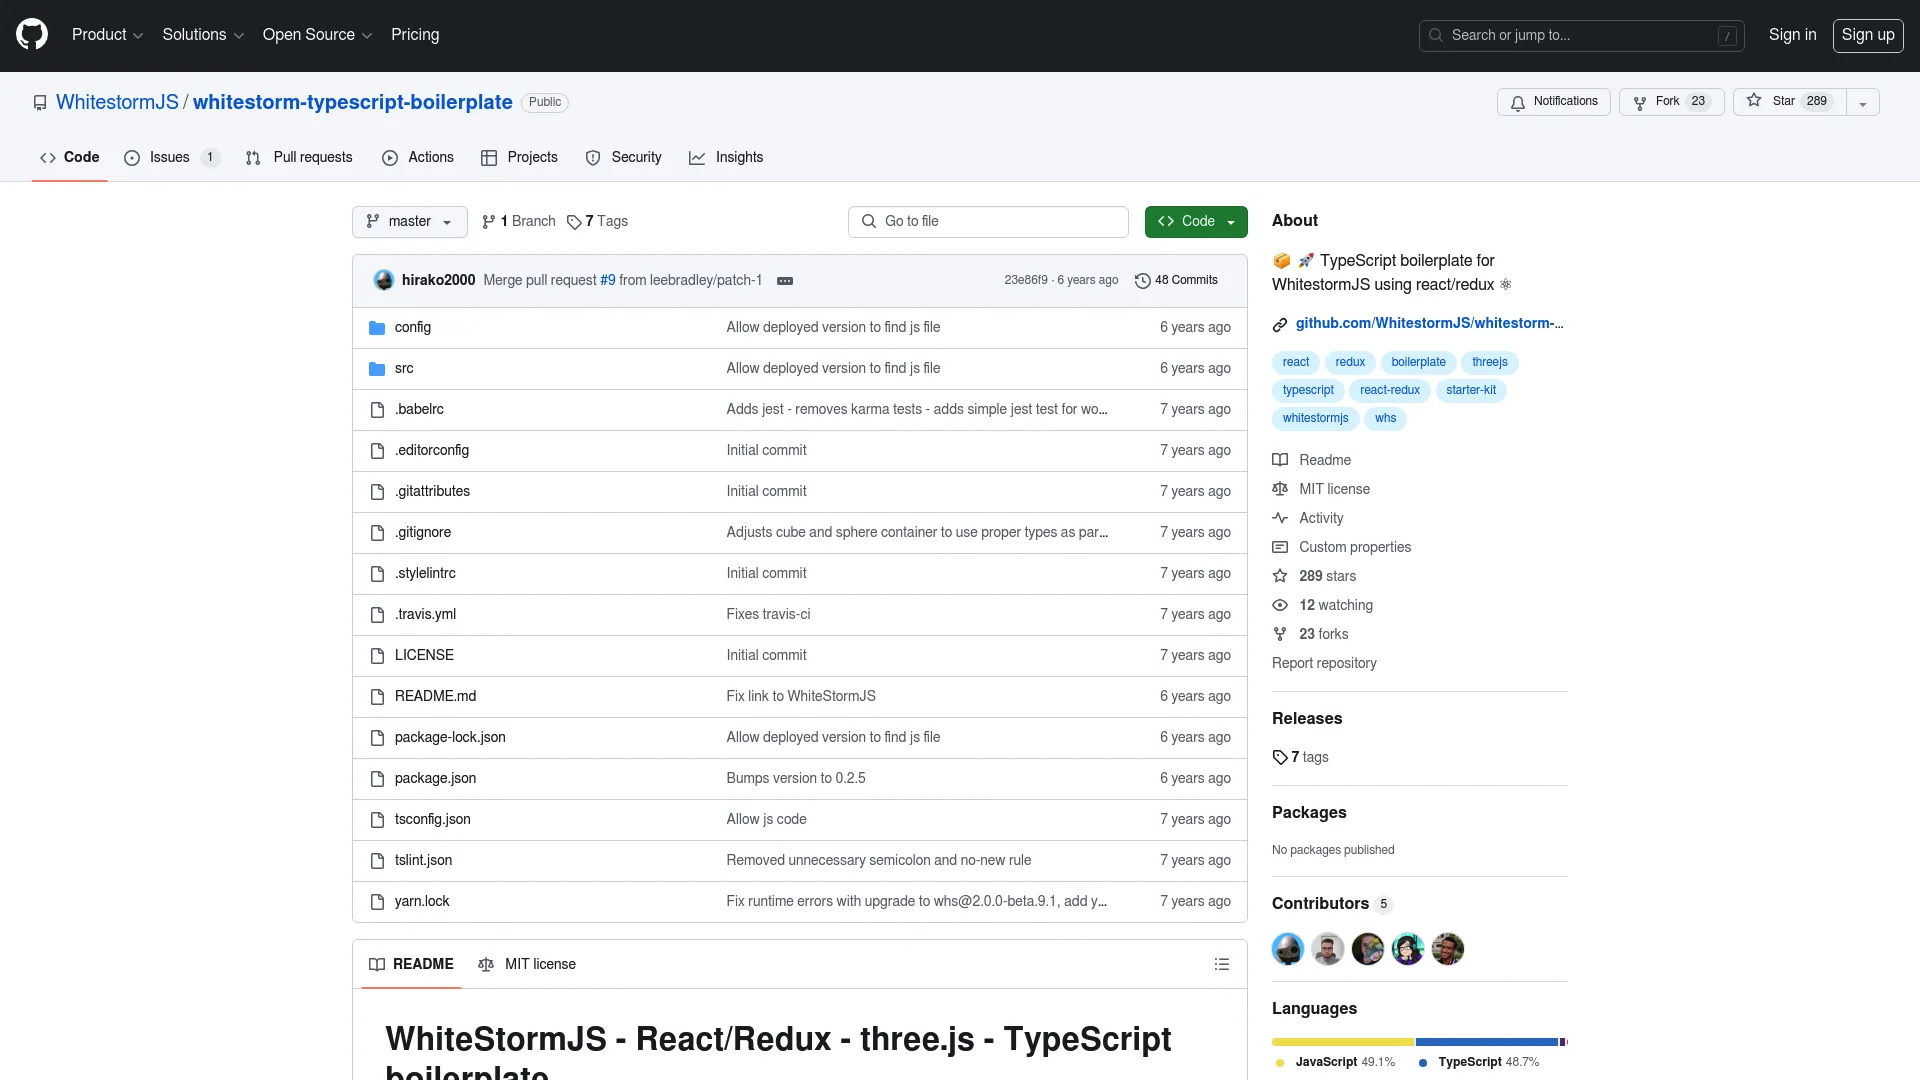Click the TypeScript 48.7% language entry
Viewport: 1920px width, 1080px height.
tap(1479, 1063)
